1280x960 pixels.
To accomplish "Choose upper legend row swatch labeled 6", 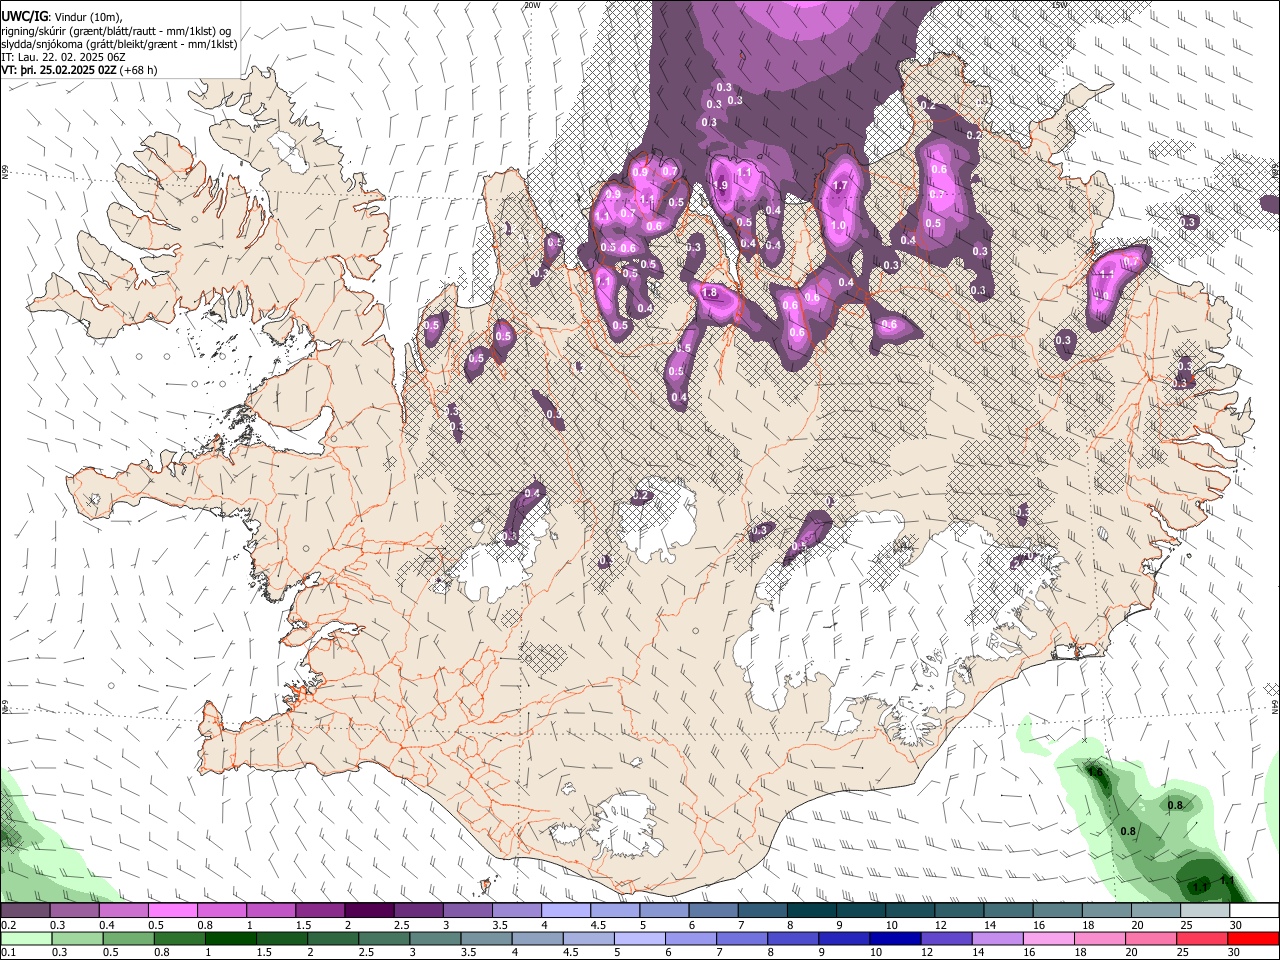I will click(712, 911).
